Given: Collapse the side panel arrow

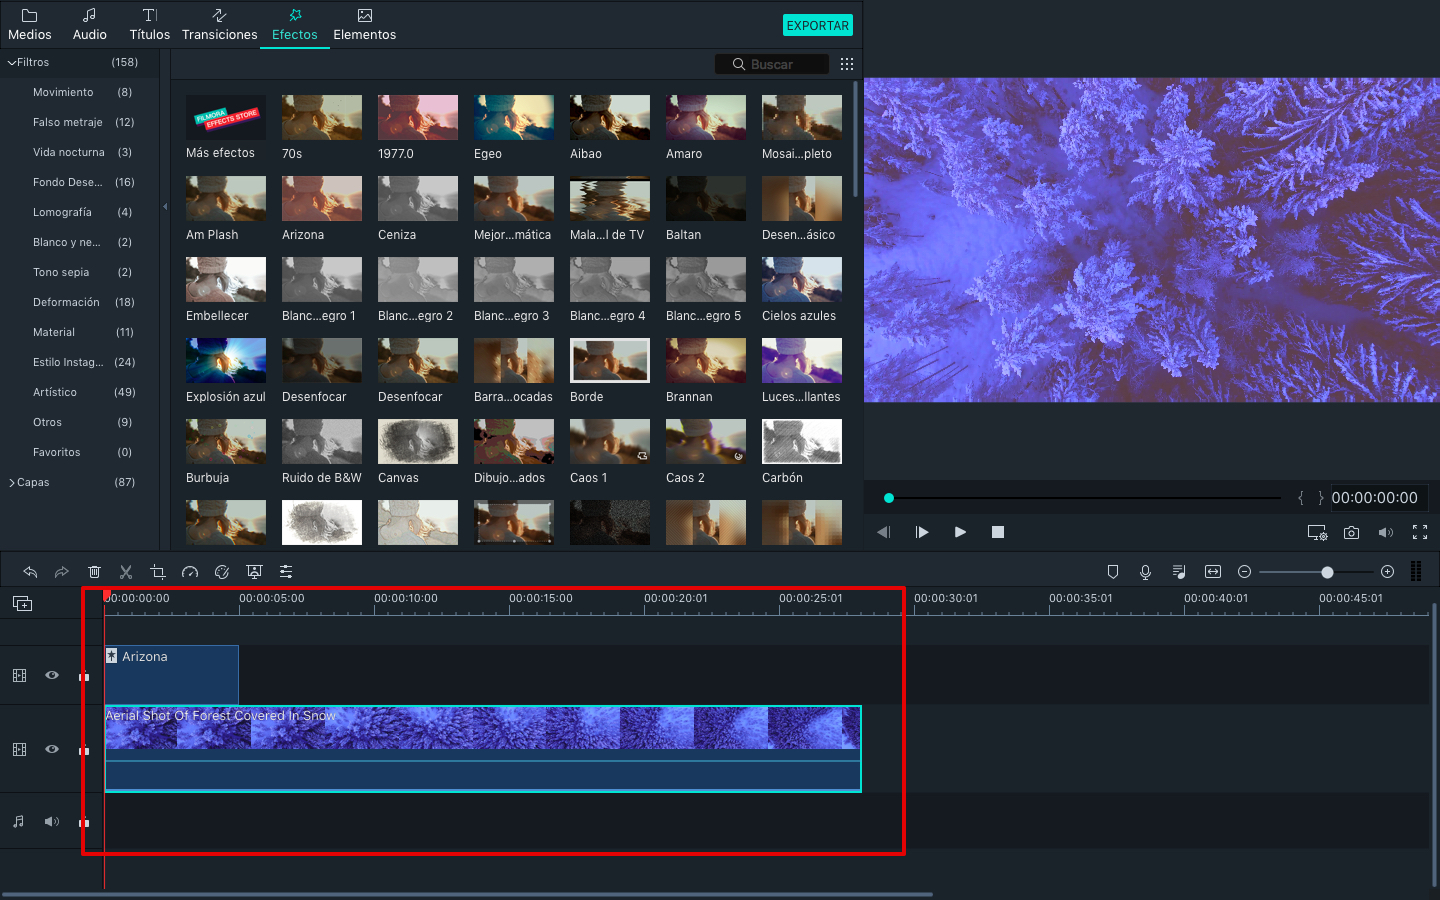Looking at the screenshot, I should (165, 207).
